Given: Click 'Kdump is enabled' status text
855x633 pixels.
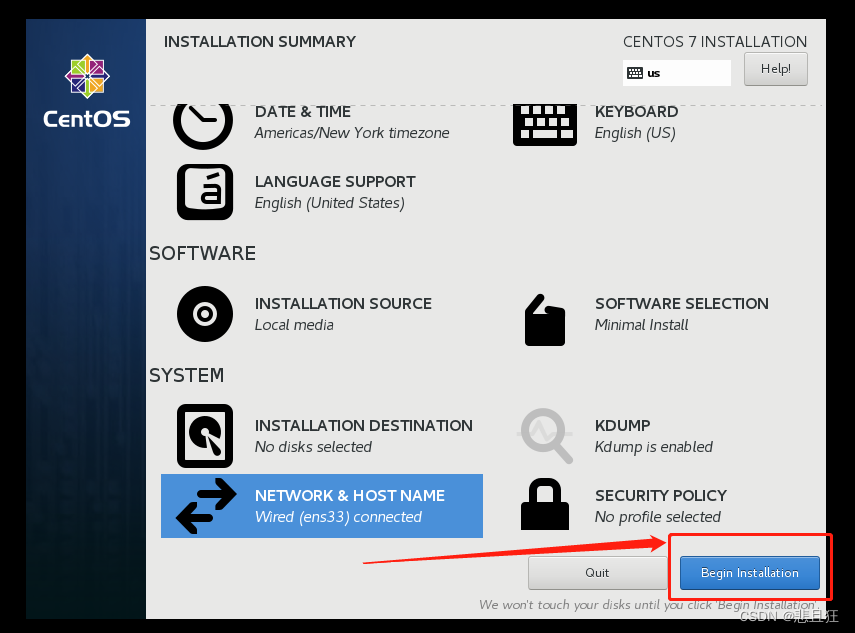Looking at the screenshot, I should point(654,447).
